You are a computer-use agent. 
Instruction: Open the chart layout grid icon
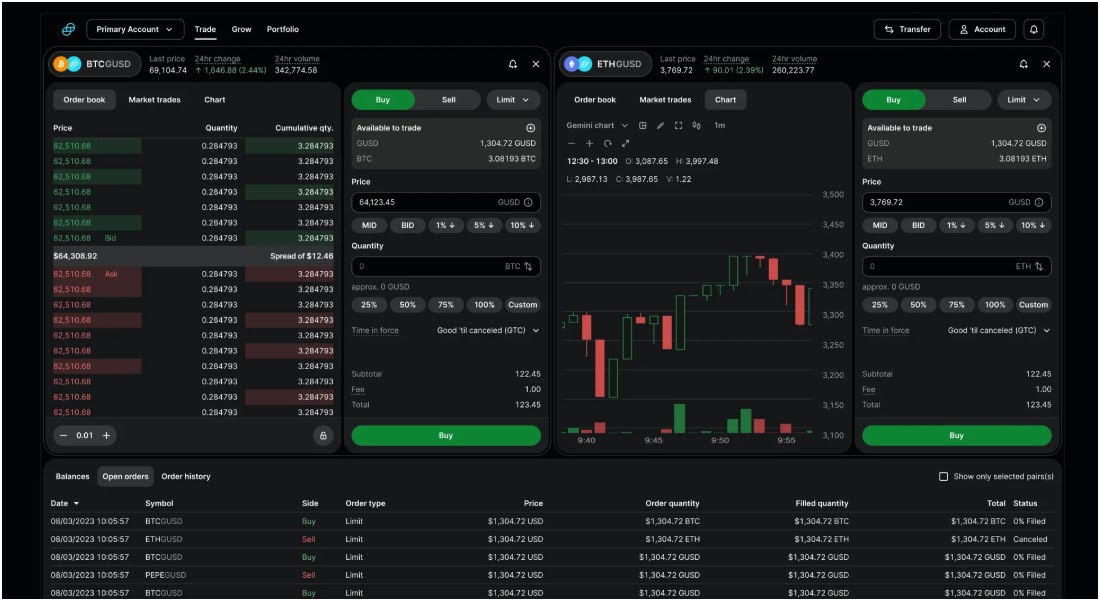[x=643, y=126]
